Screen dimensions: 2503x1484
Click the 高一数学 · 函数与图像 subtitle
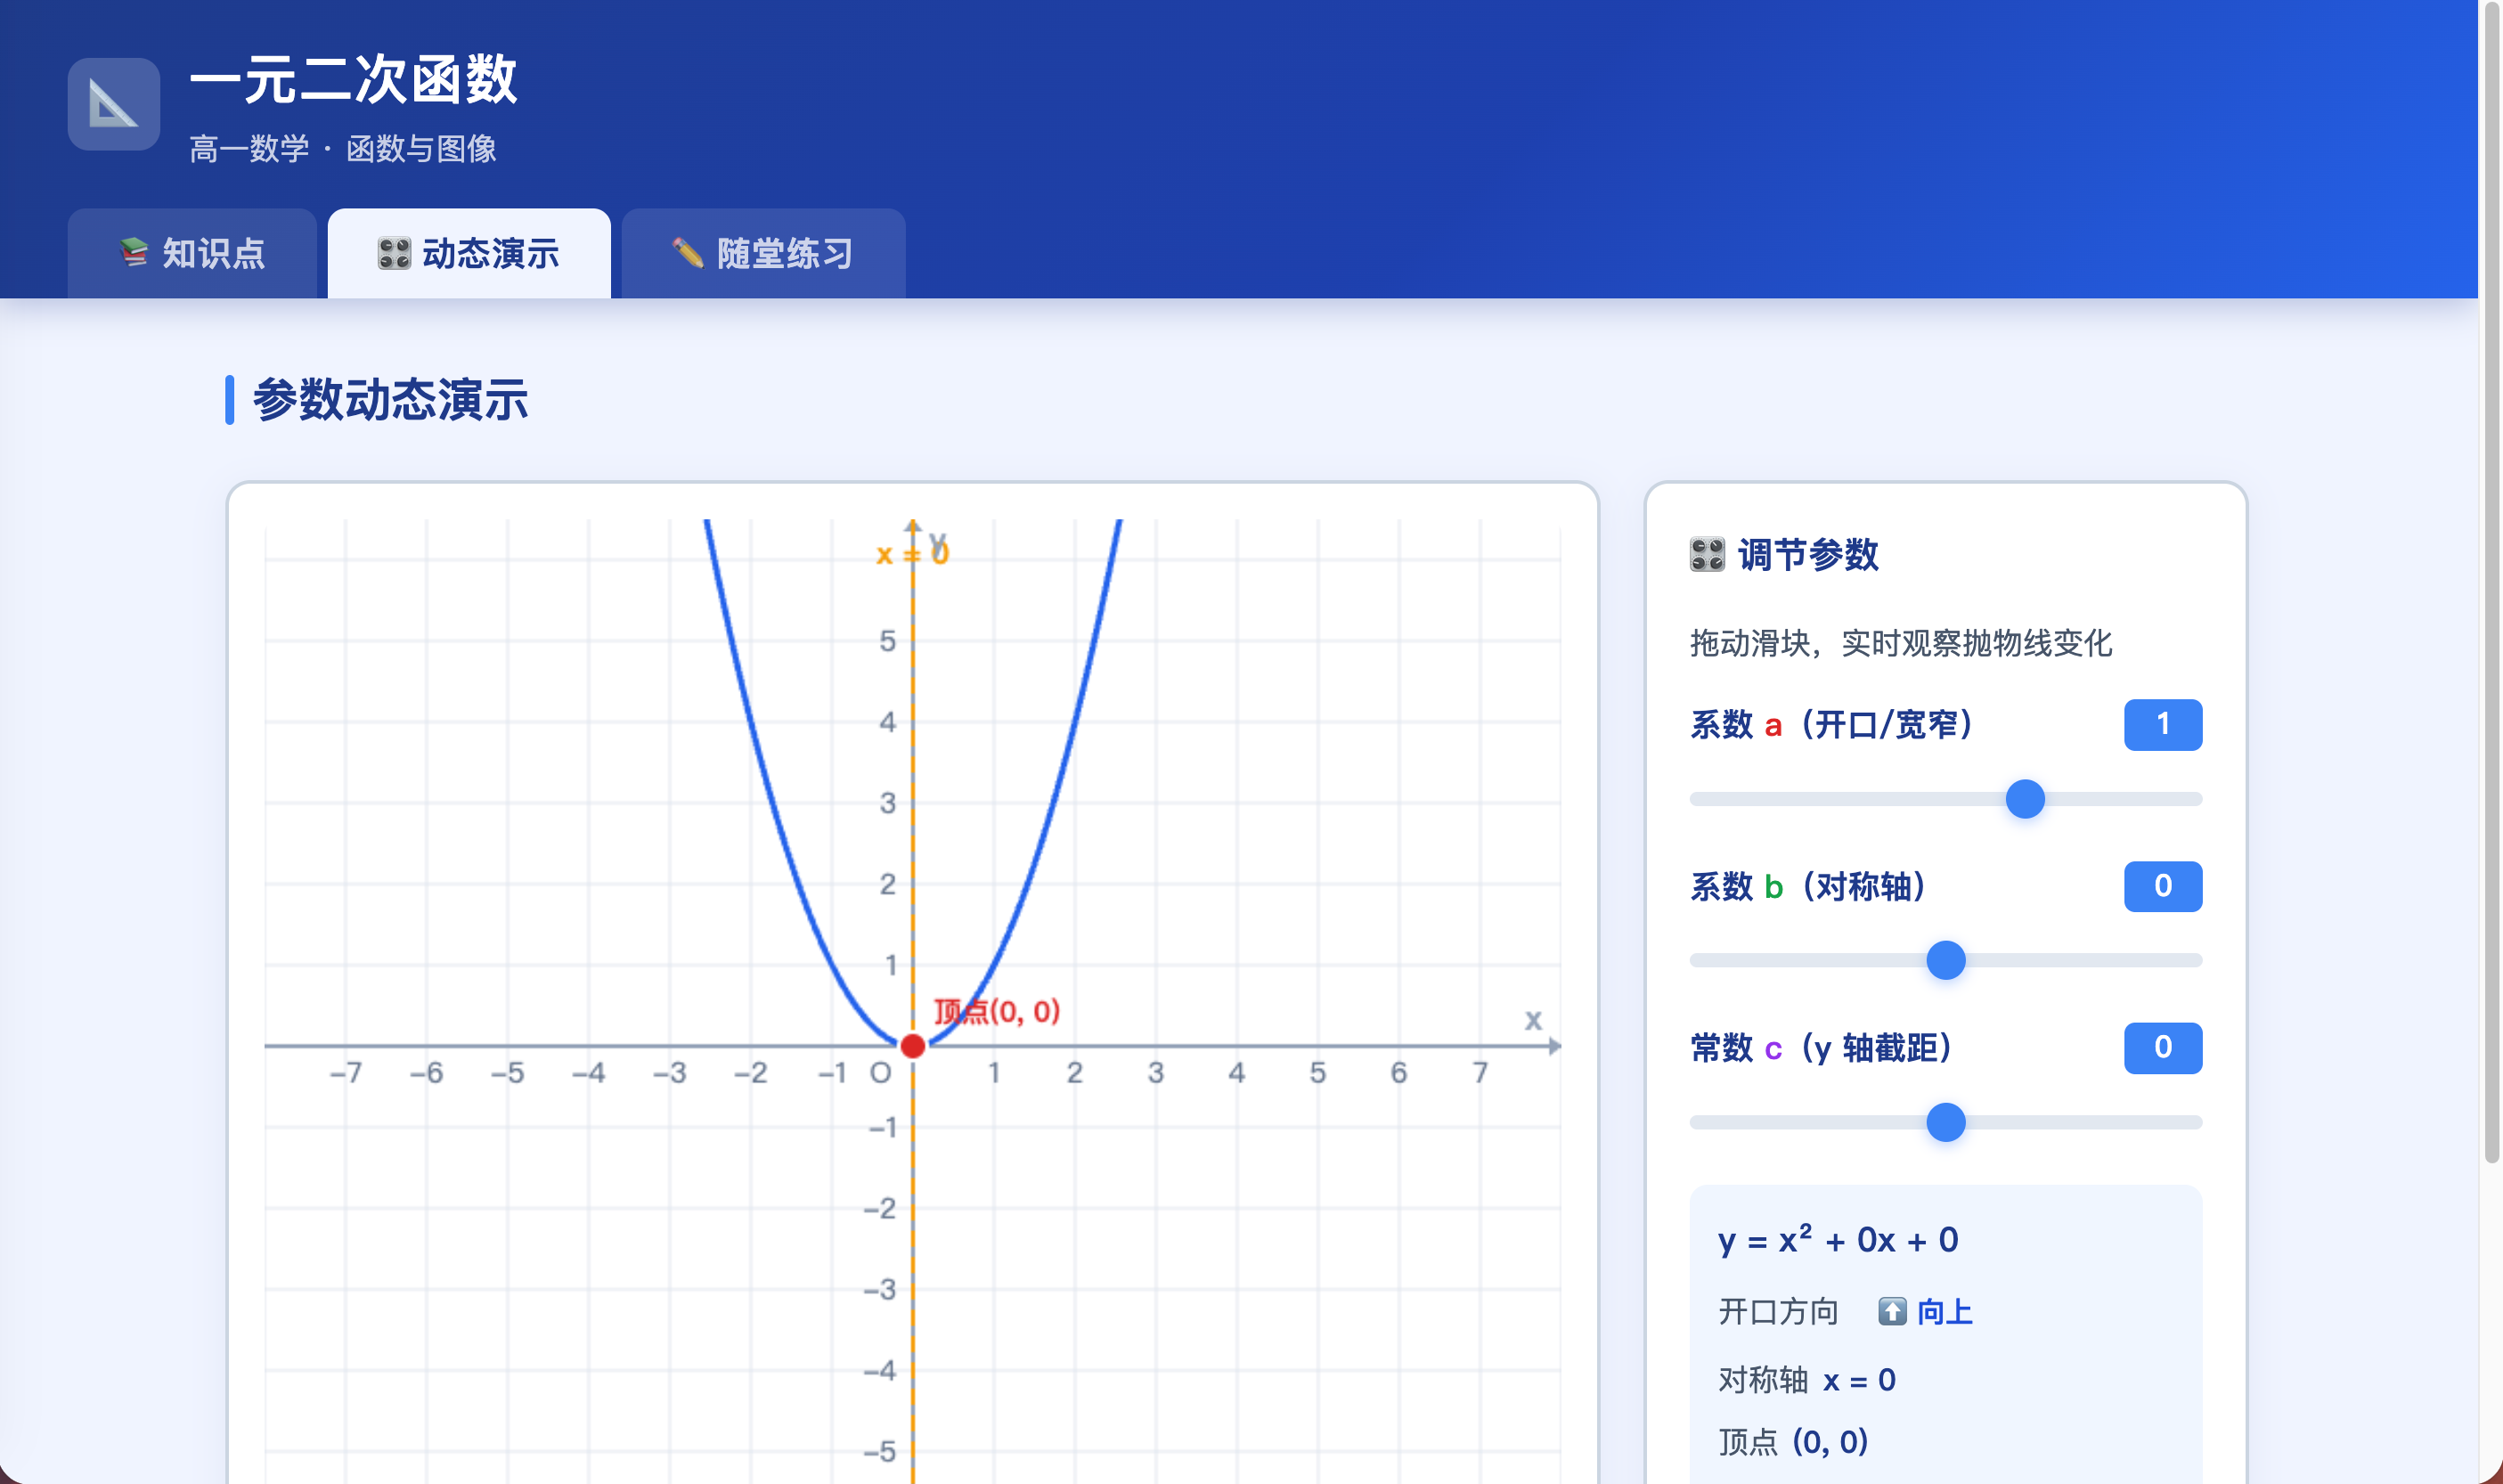point(343,149)
